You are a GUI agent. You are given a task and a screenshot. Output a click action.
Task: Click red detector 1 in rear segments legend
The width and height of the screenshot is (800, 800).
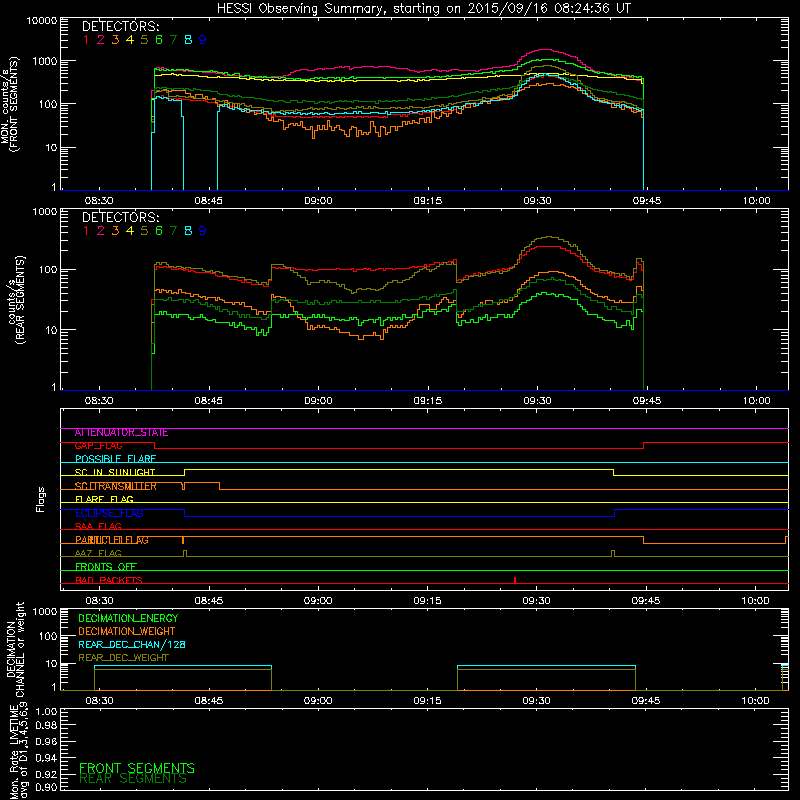pyautogui.click(x=86, y=231)
